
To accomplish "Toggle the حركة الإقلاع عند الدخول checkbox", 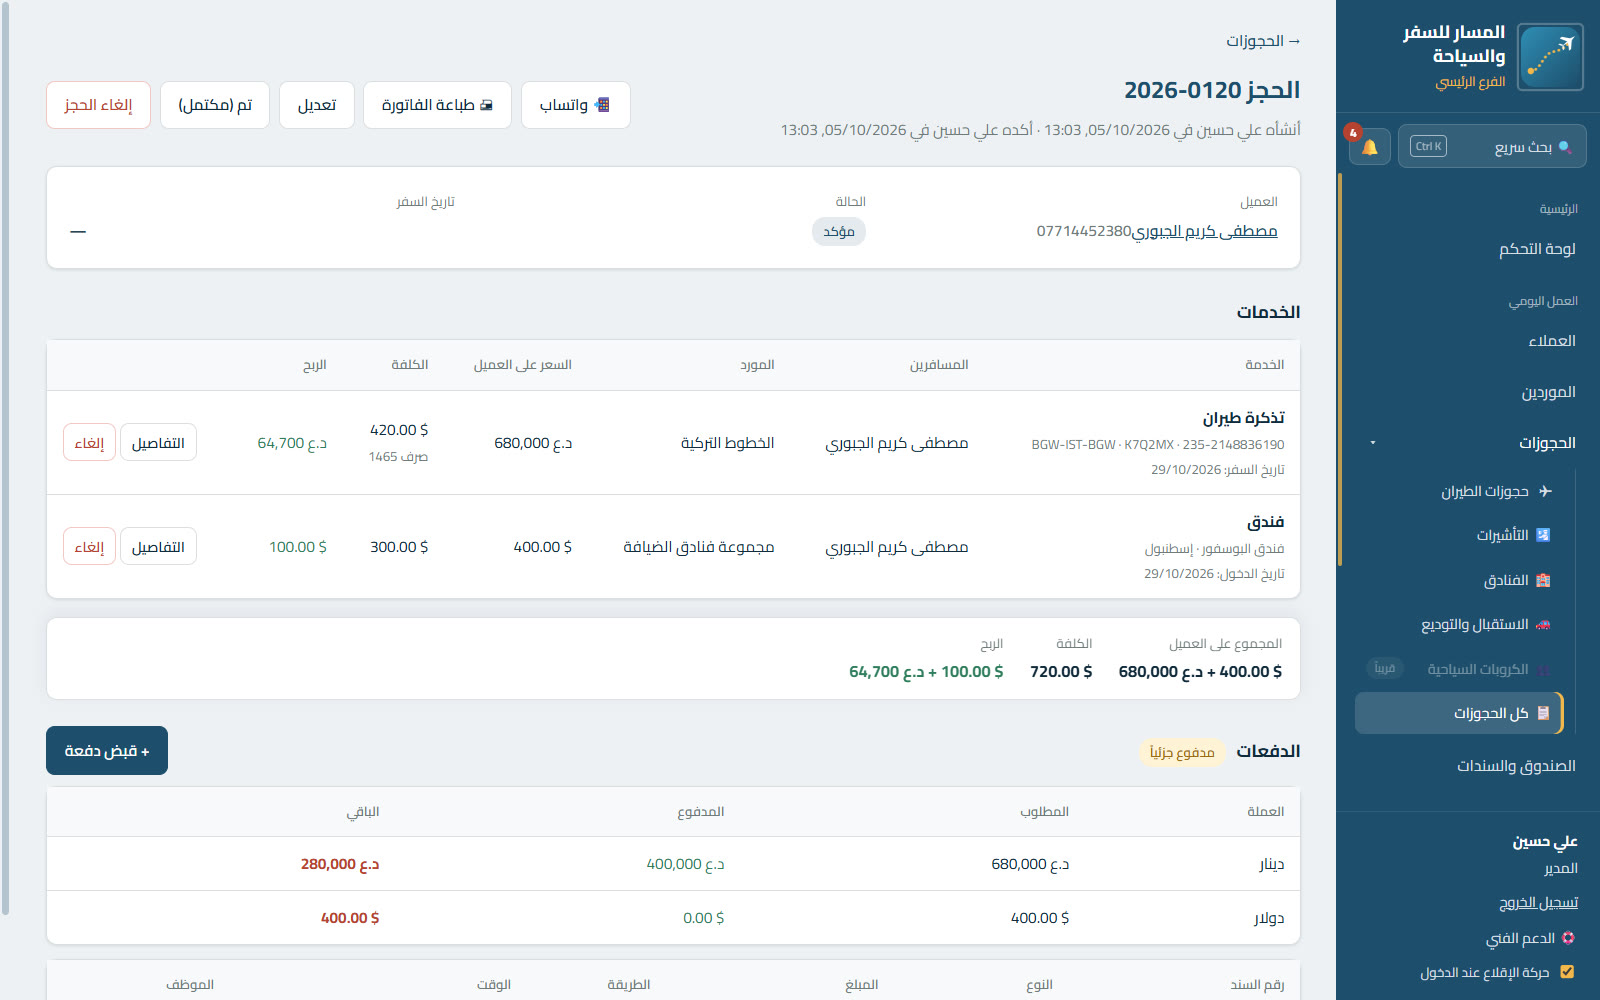I will point(1567,972).
